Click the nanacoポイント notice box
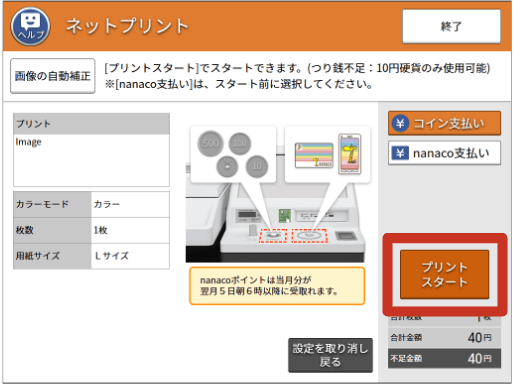The image size is (514, 384). click(277, 286)
